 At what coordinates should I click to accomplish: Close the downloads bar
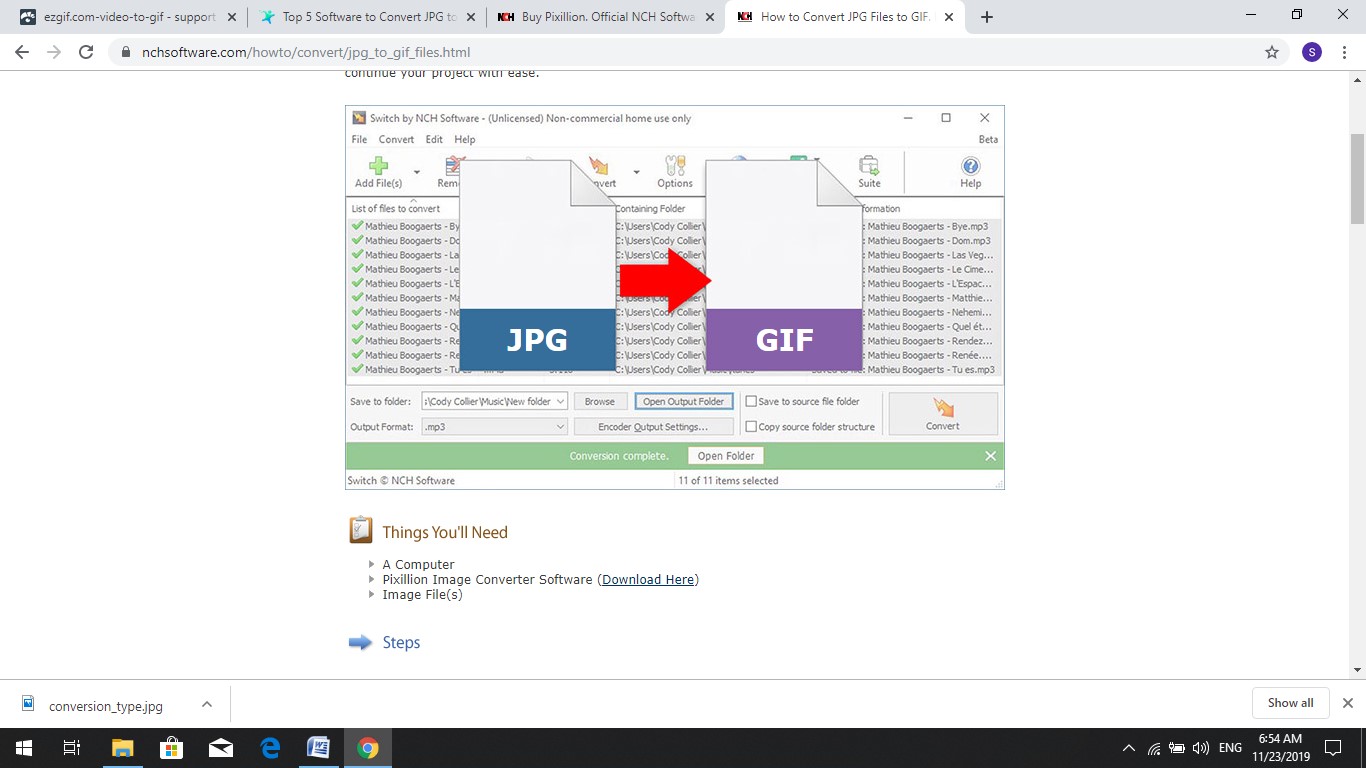pyautogui.click(x=1347, y=703)
